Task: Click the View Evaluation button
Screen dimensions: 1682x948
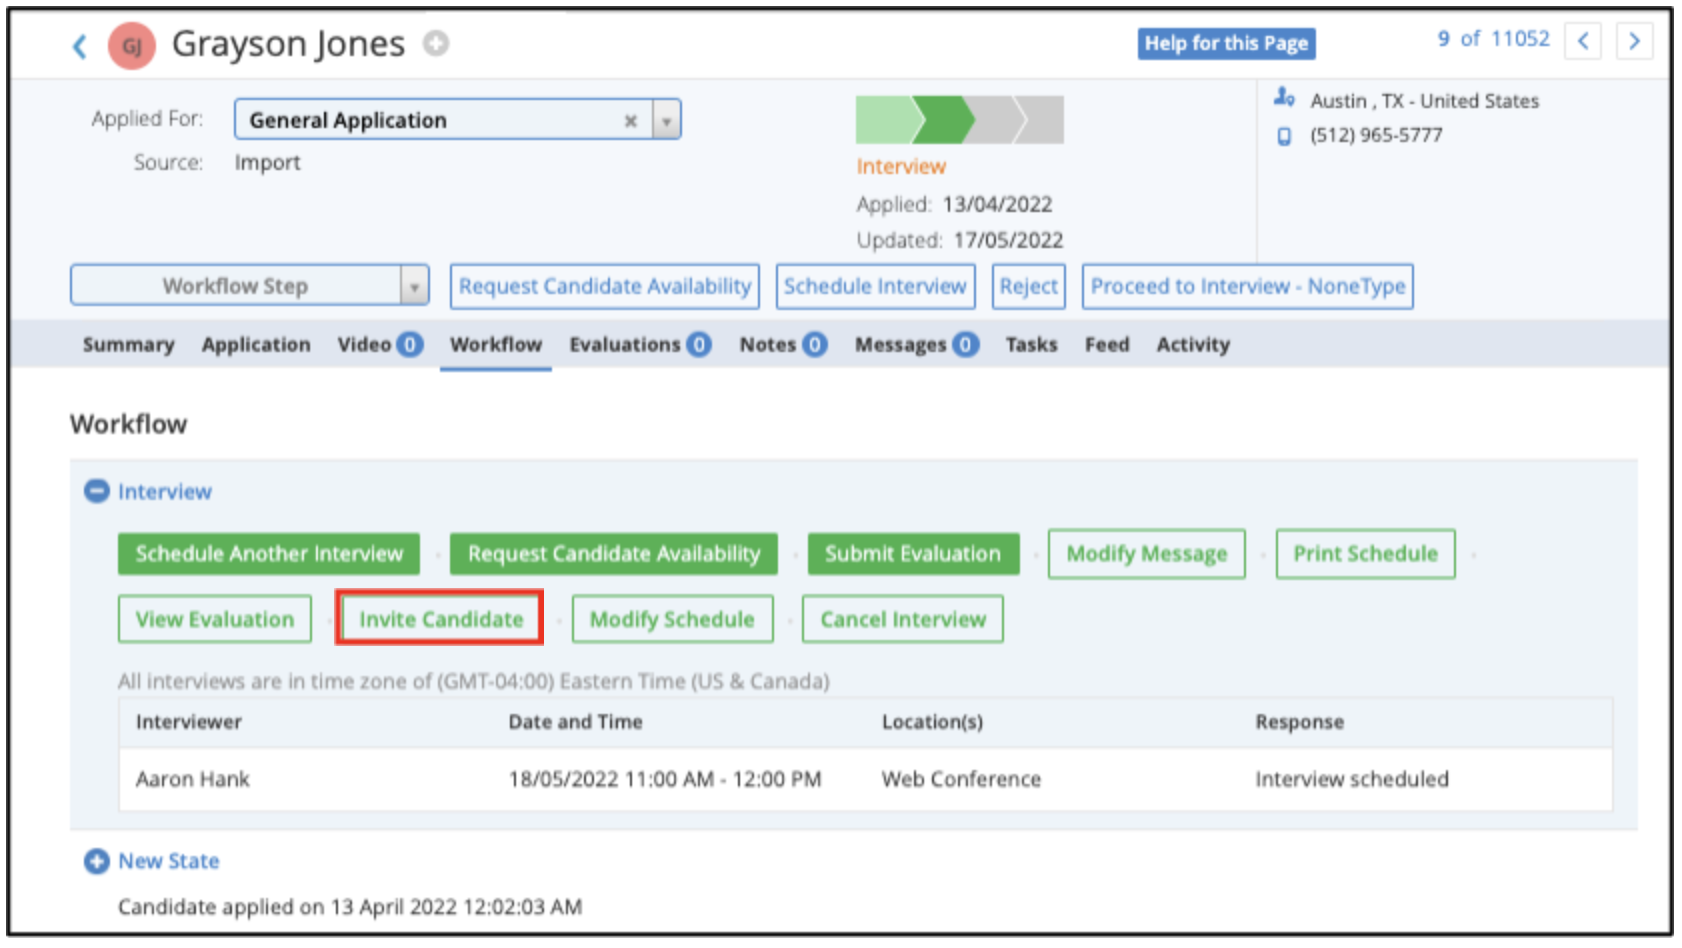Action: pos(215,619)
